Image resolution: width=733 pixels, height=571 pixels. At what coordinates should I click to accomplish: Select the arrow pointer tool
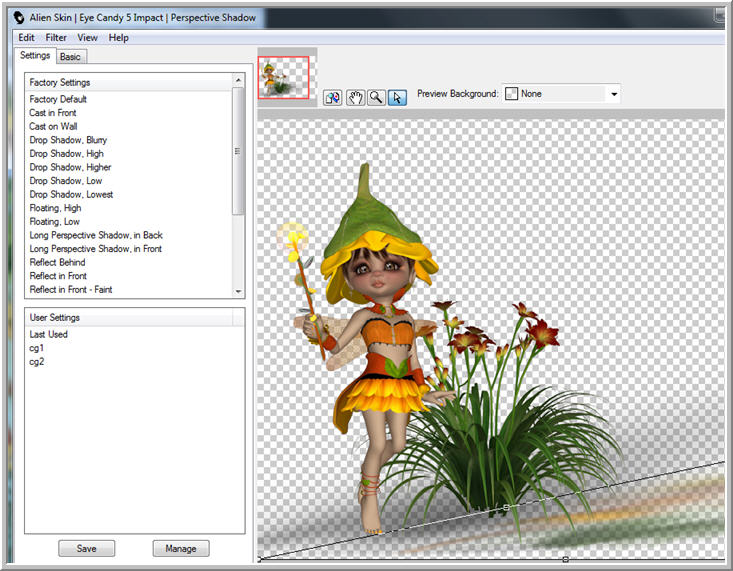point(397,98)
